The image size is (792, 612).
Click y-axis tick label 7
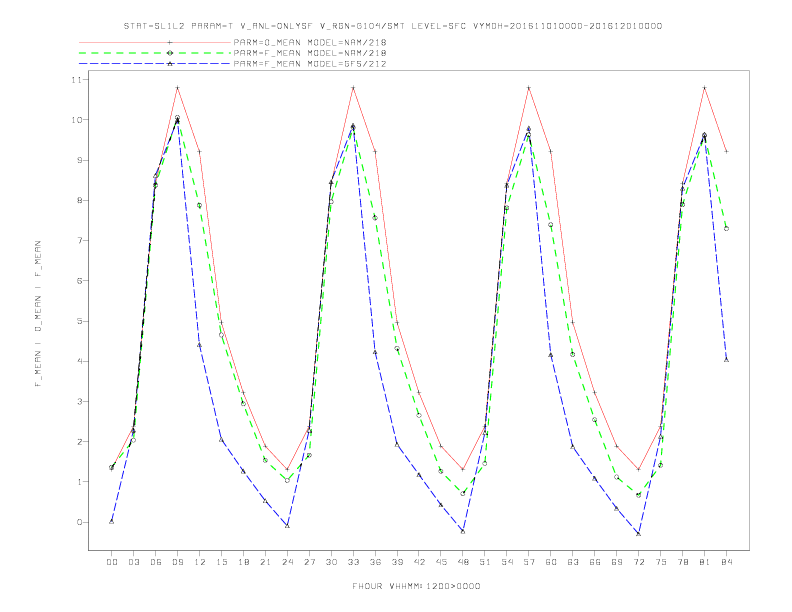point(79,240)
